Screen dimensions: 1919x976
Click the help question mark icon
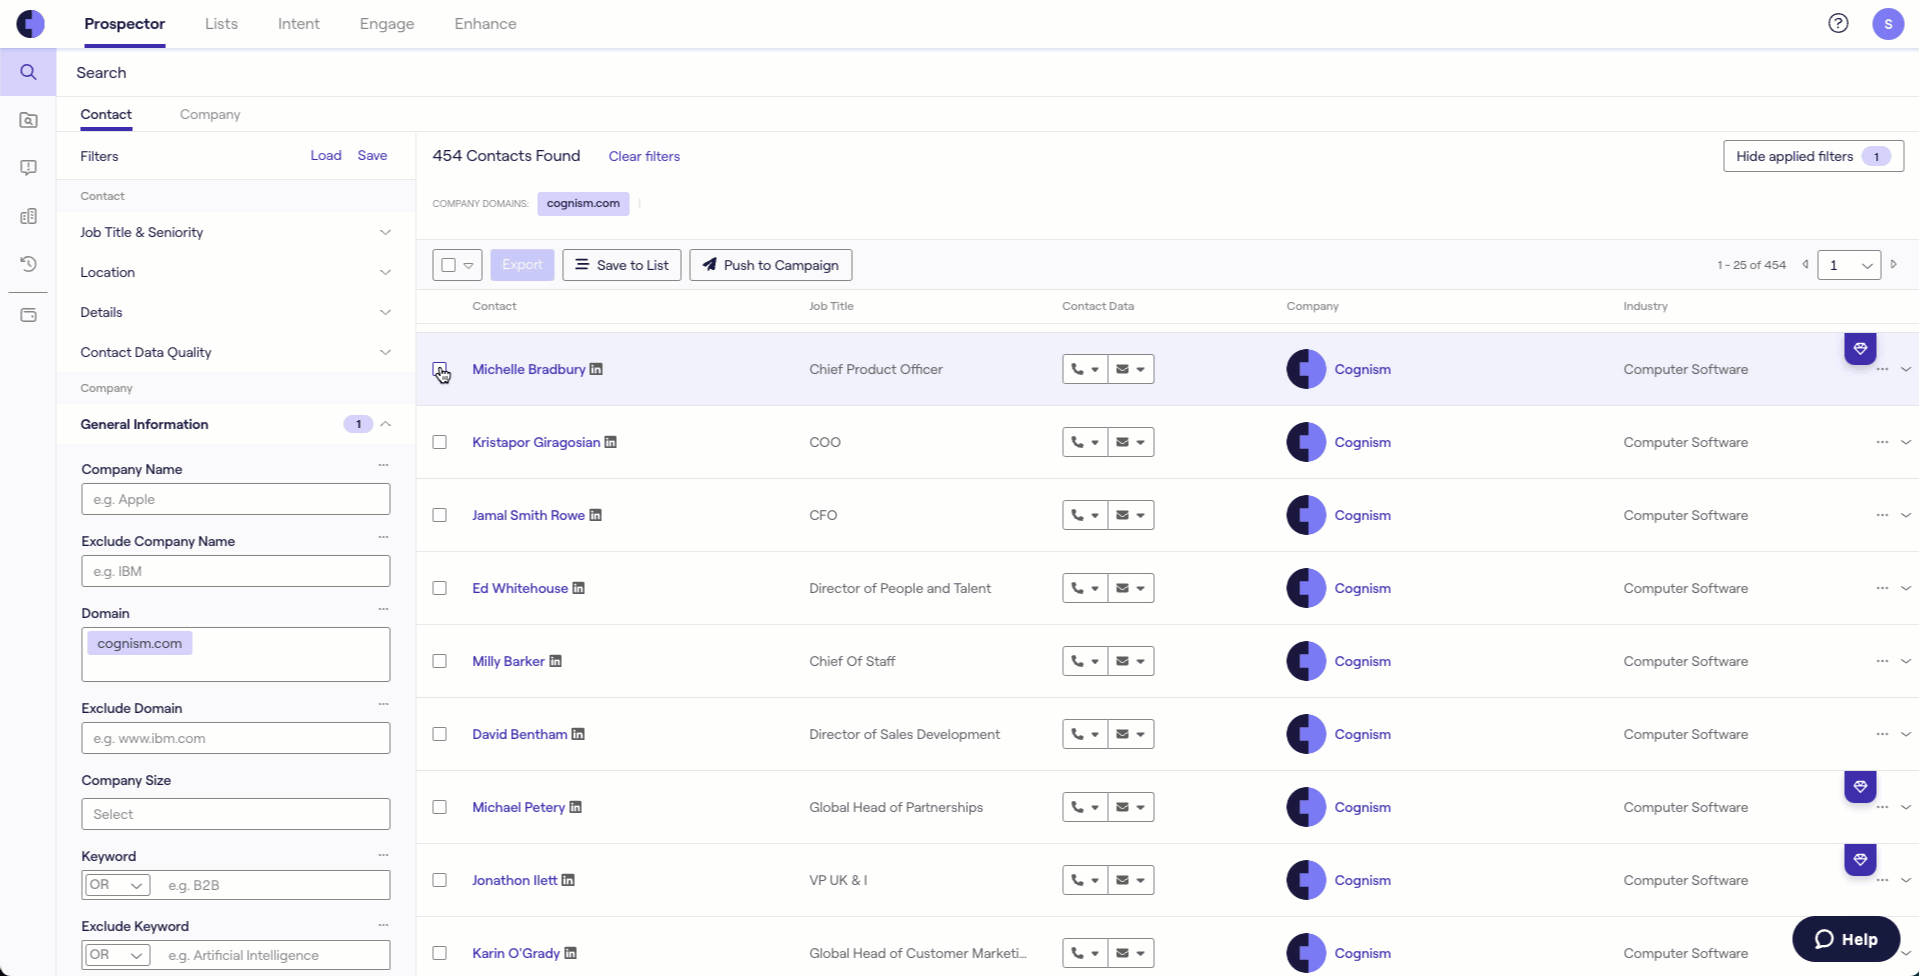click(1838, 23)
